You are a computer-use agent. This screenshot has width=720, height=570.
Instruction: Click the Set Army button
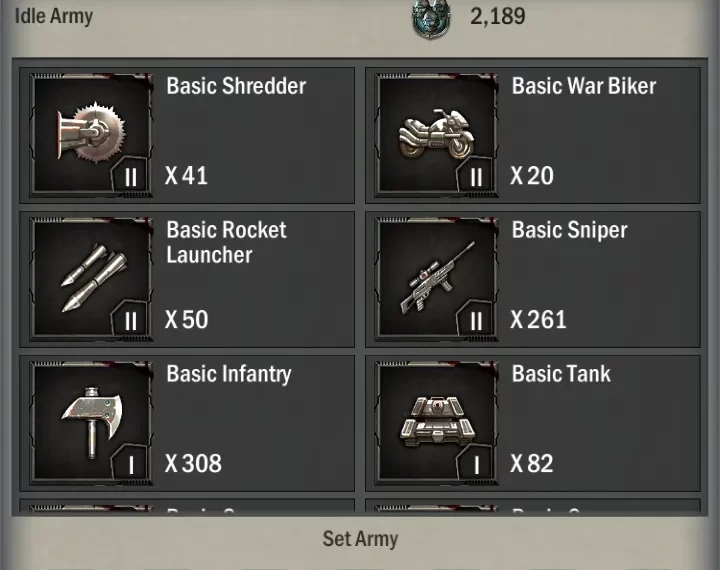click(360, 539)
